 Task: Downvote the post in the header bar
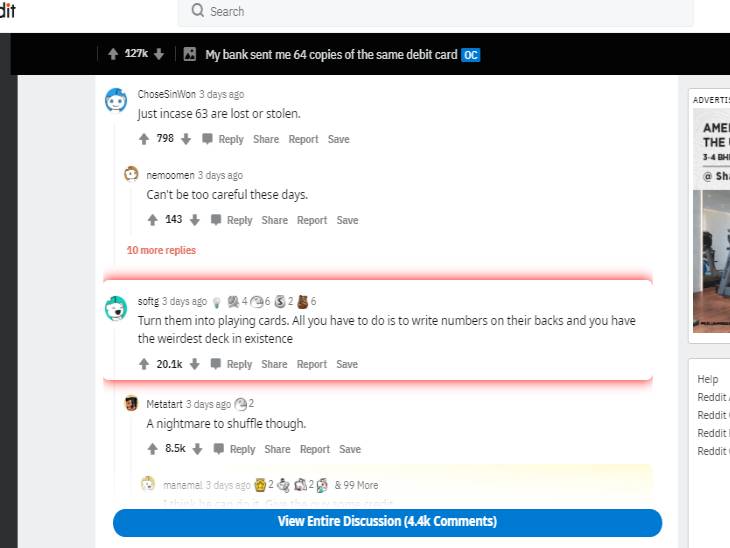[159, 54]
